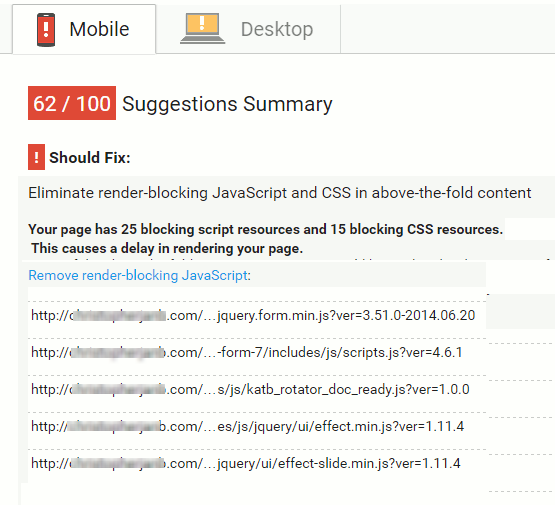Click the Suggestions Summary heading
Screen dimensions: 555x505
click(227, 104)
